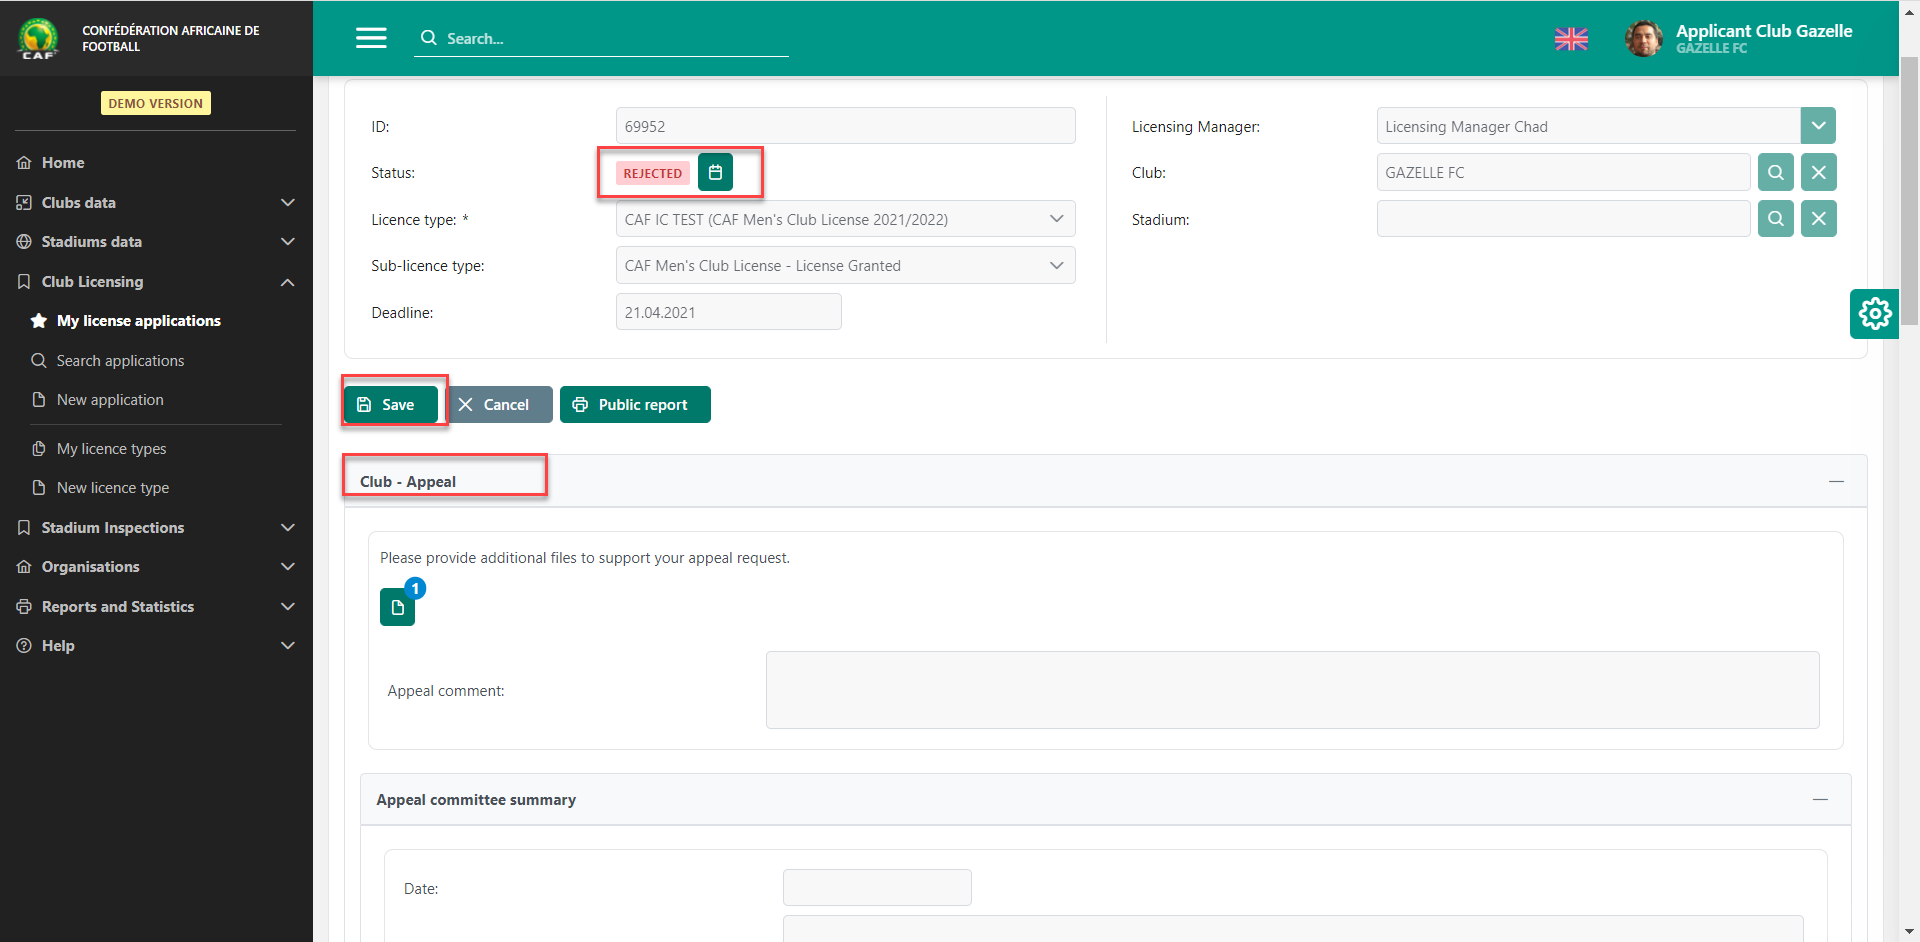Click the search icon for Stadium field
This screenshot has width=1920, height=942.
click(1775, 219)
